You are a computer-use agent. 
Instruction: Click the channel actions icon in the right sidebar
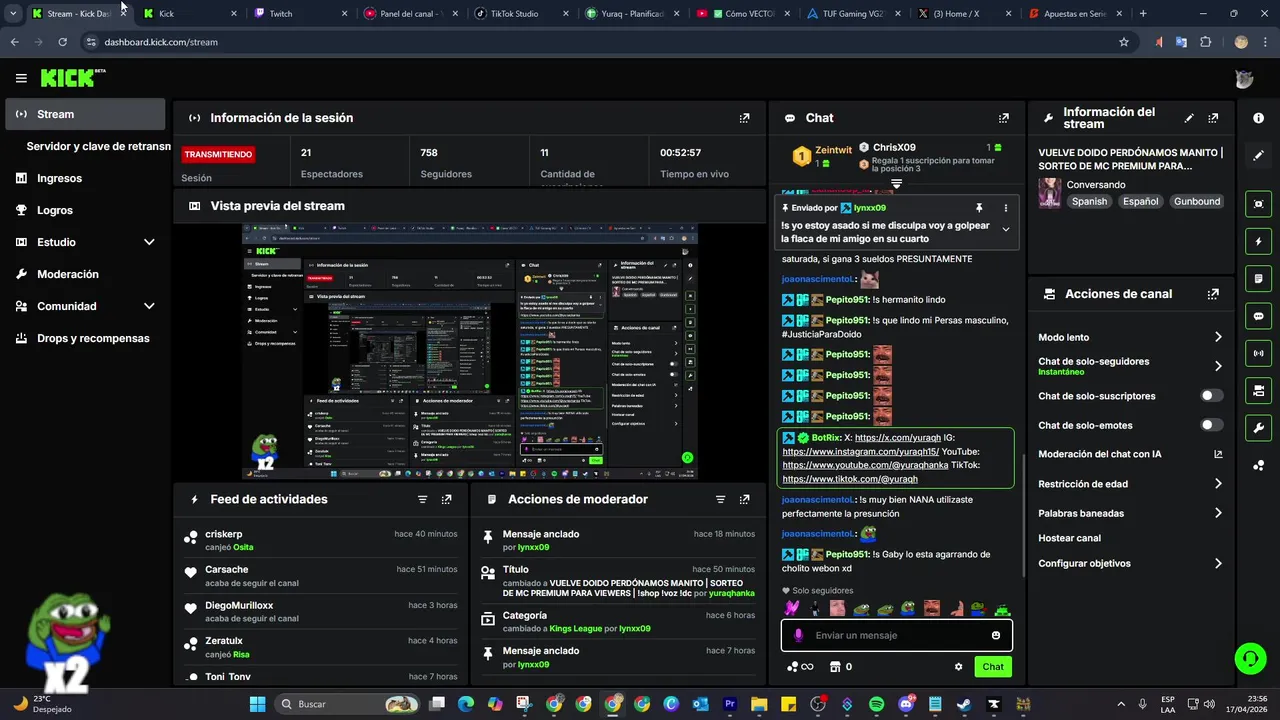click(x=1258, y=390)
